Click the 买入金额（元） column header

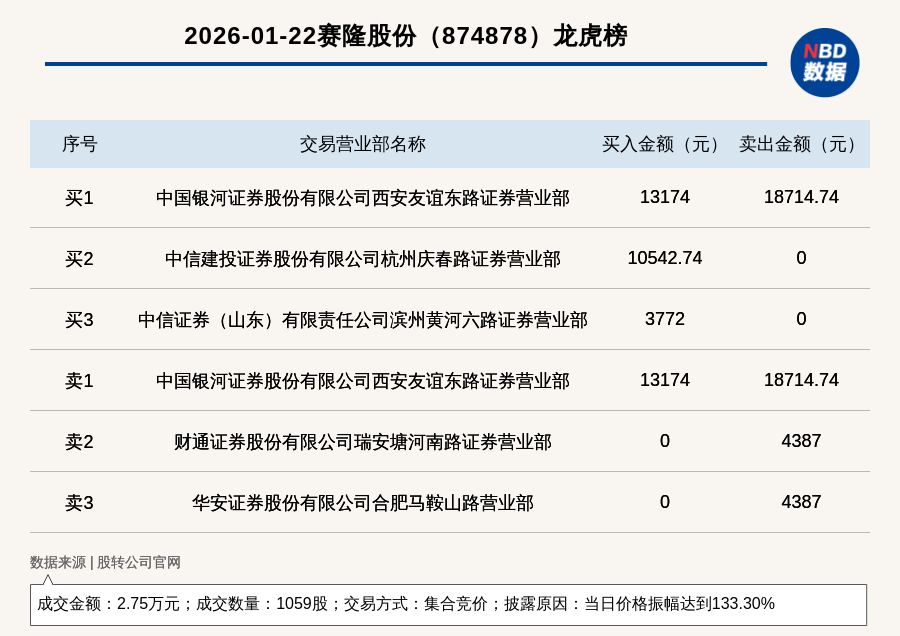tap(664, 144)
